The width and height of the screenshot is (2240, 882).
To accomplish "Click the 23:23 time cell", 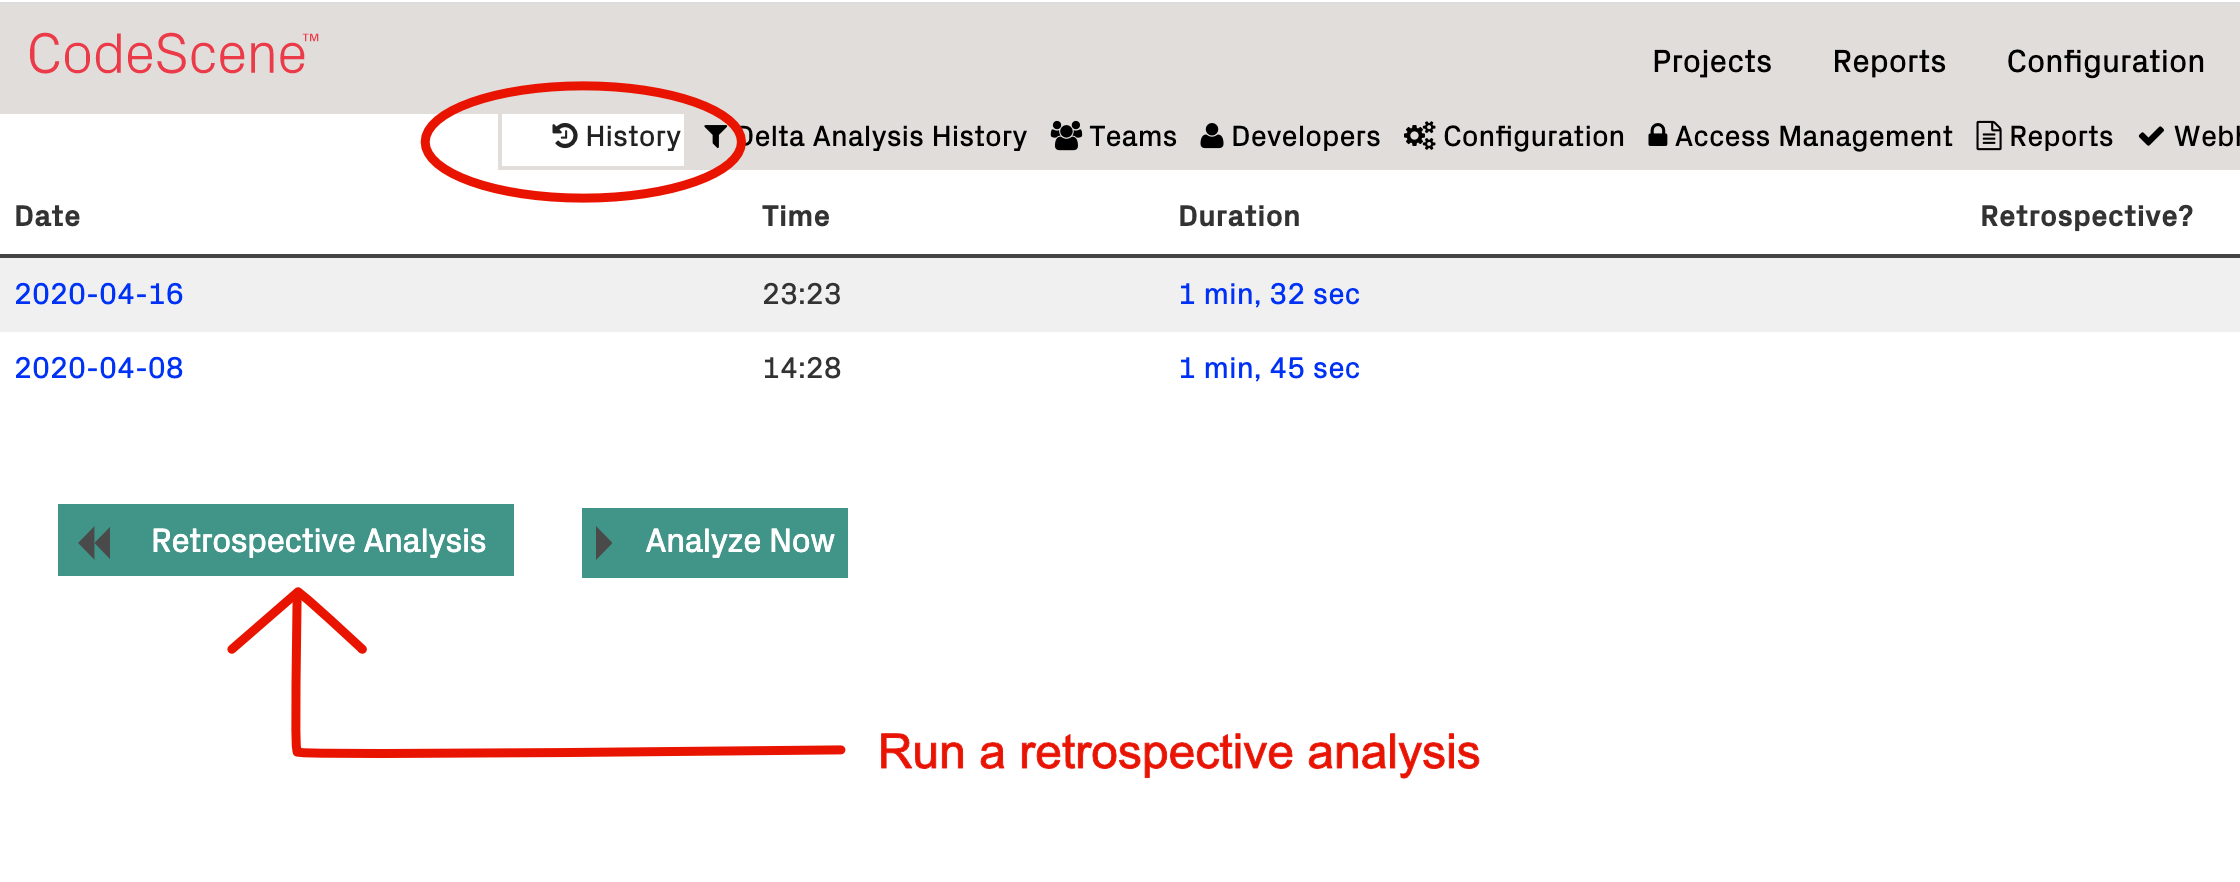I will point(802,294).
